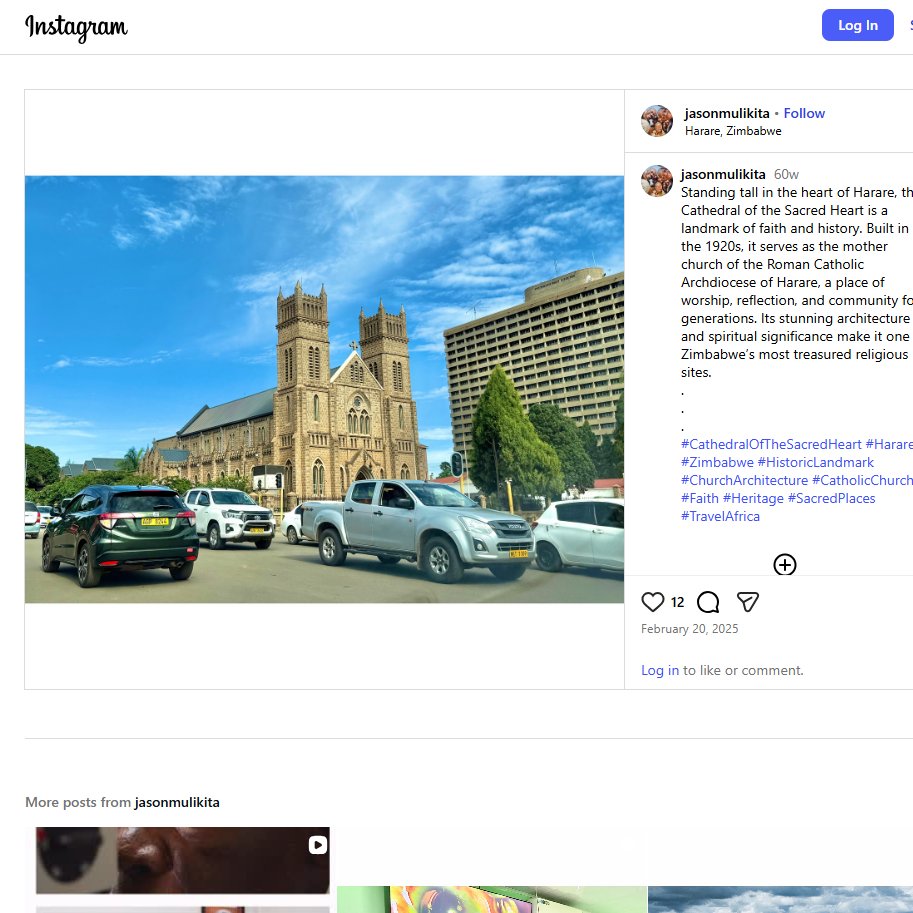Share the post with paper plane icon
This screenshot has width=913, height=913.
click(x=748, y=602)
